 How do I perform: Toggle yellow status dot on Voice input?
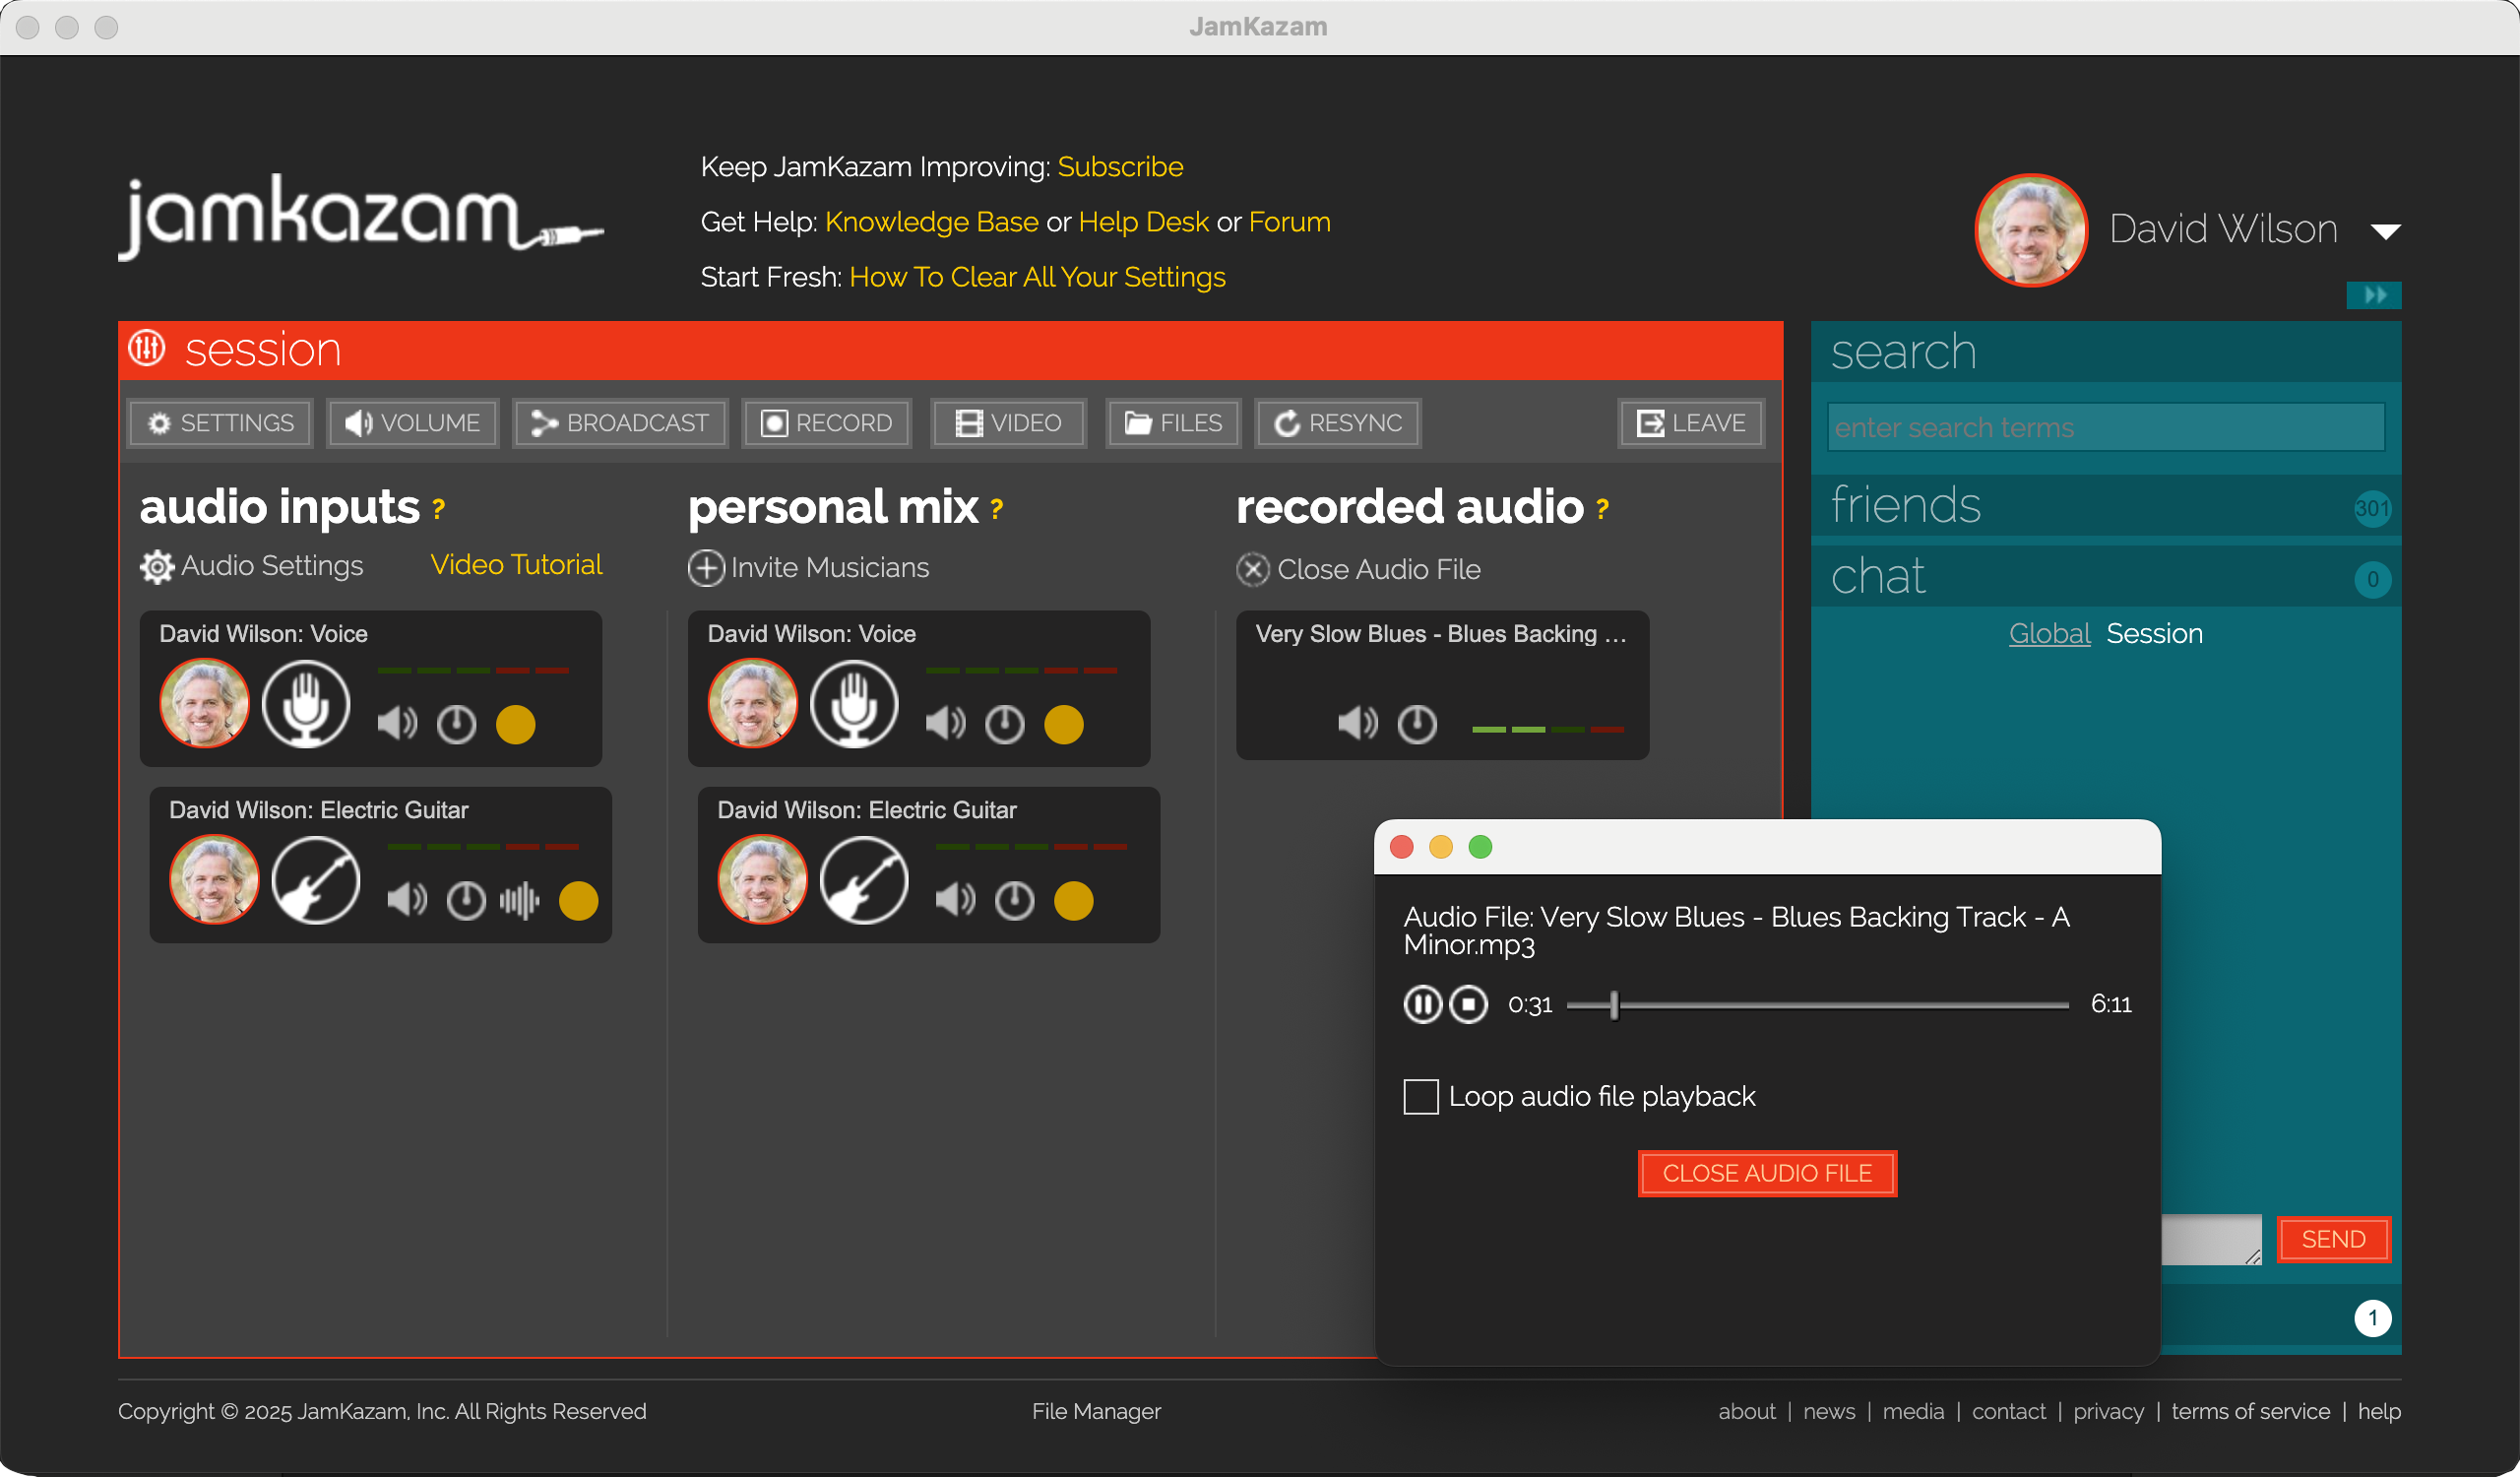[x=516, y=724]
